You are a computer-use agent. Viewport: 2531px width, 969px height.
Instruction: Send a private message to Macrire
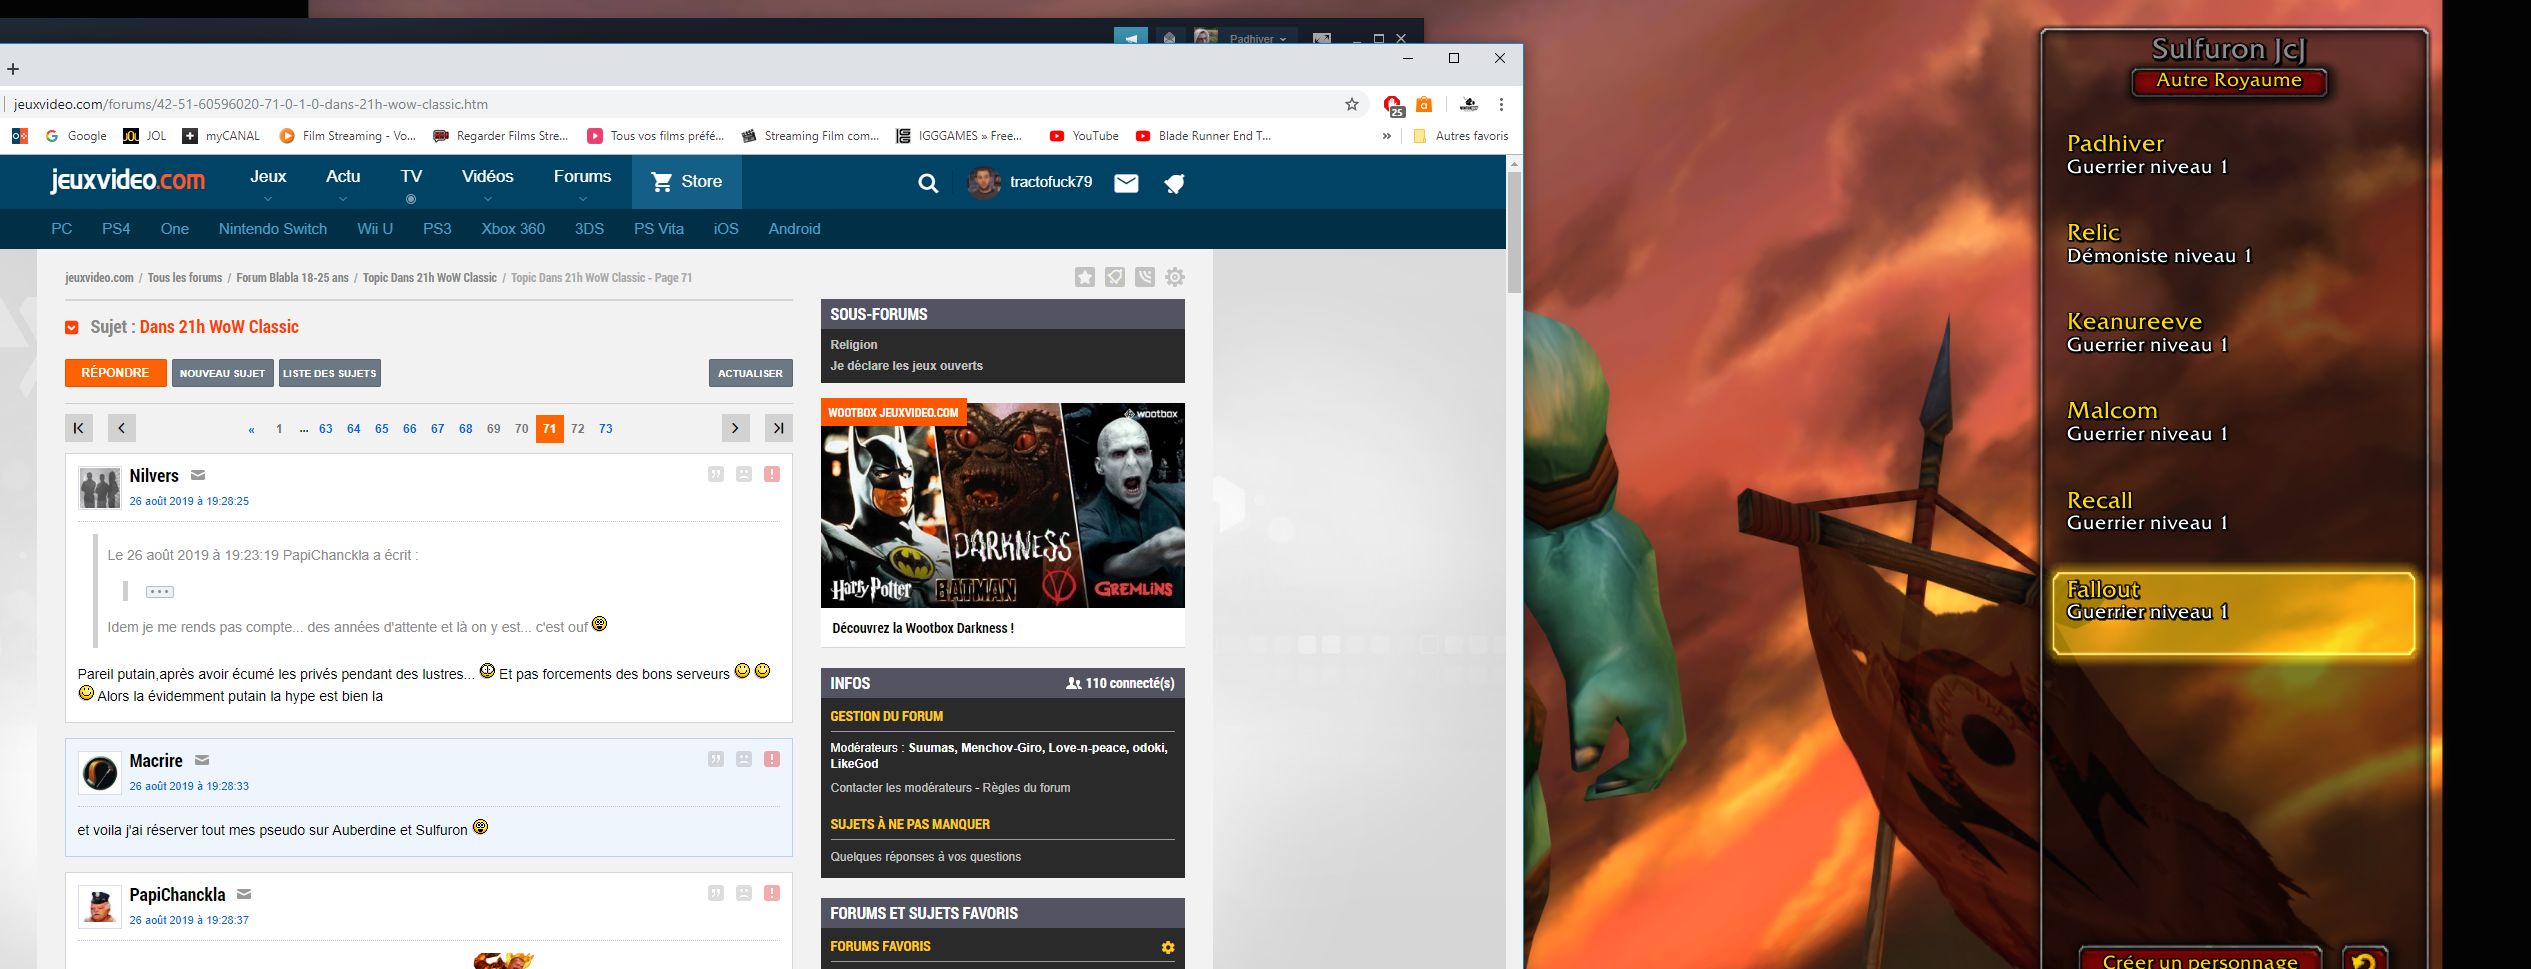[x=202, y=760]
